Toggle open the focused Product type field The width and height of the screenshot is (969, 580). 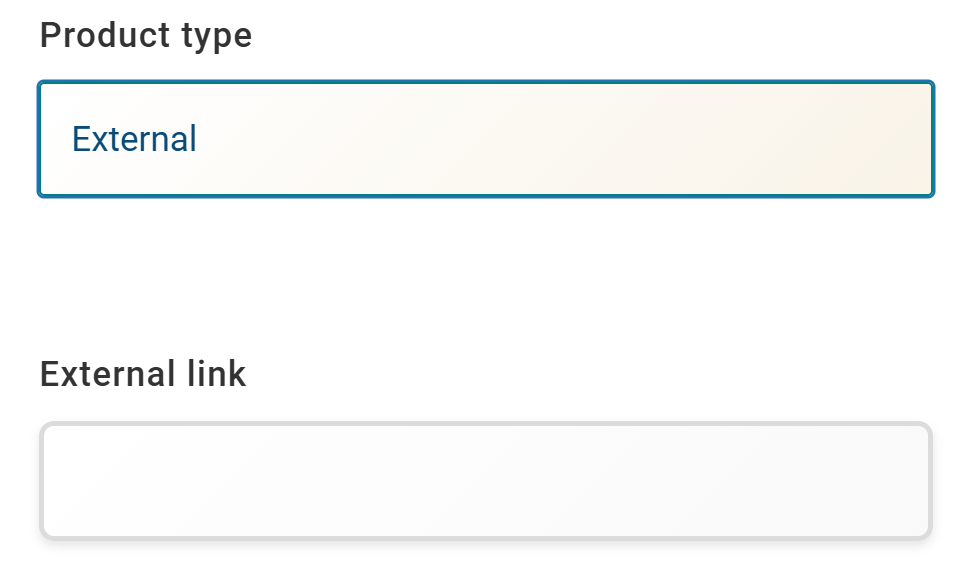tap(486, 139)
